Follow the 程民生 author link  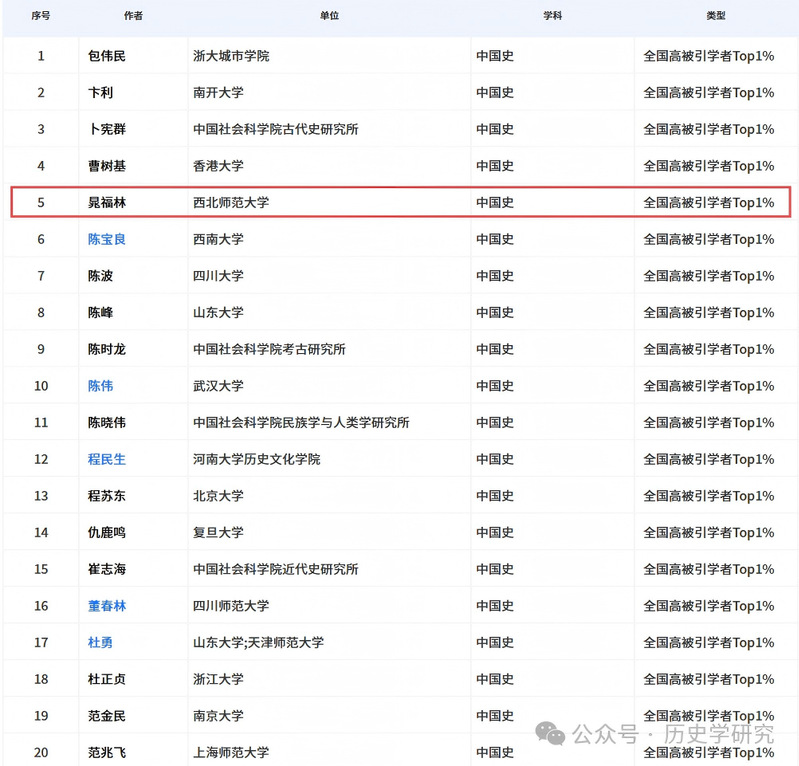pyautogui.click(x=107, y=460)
